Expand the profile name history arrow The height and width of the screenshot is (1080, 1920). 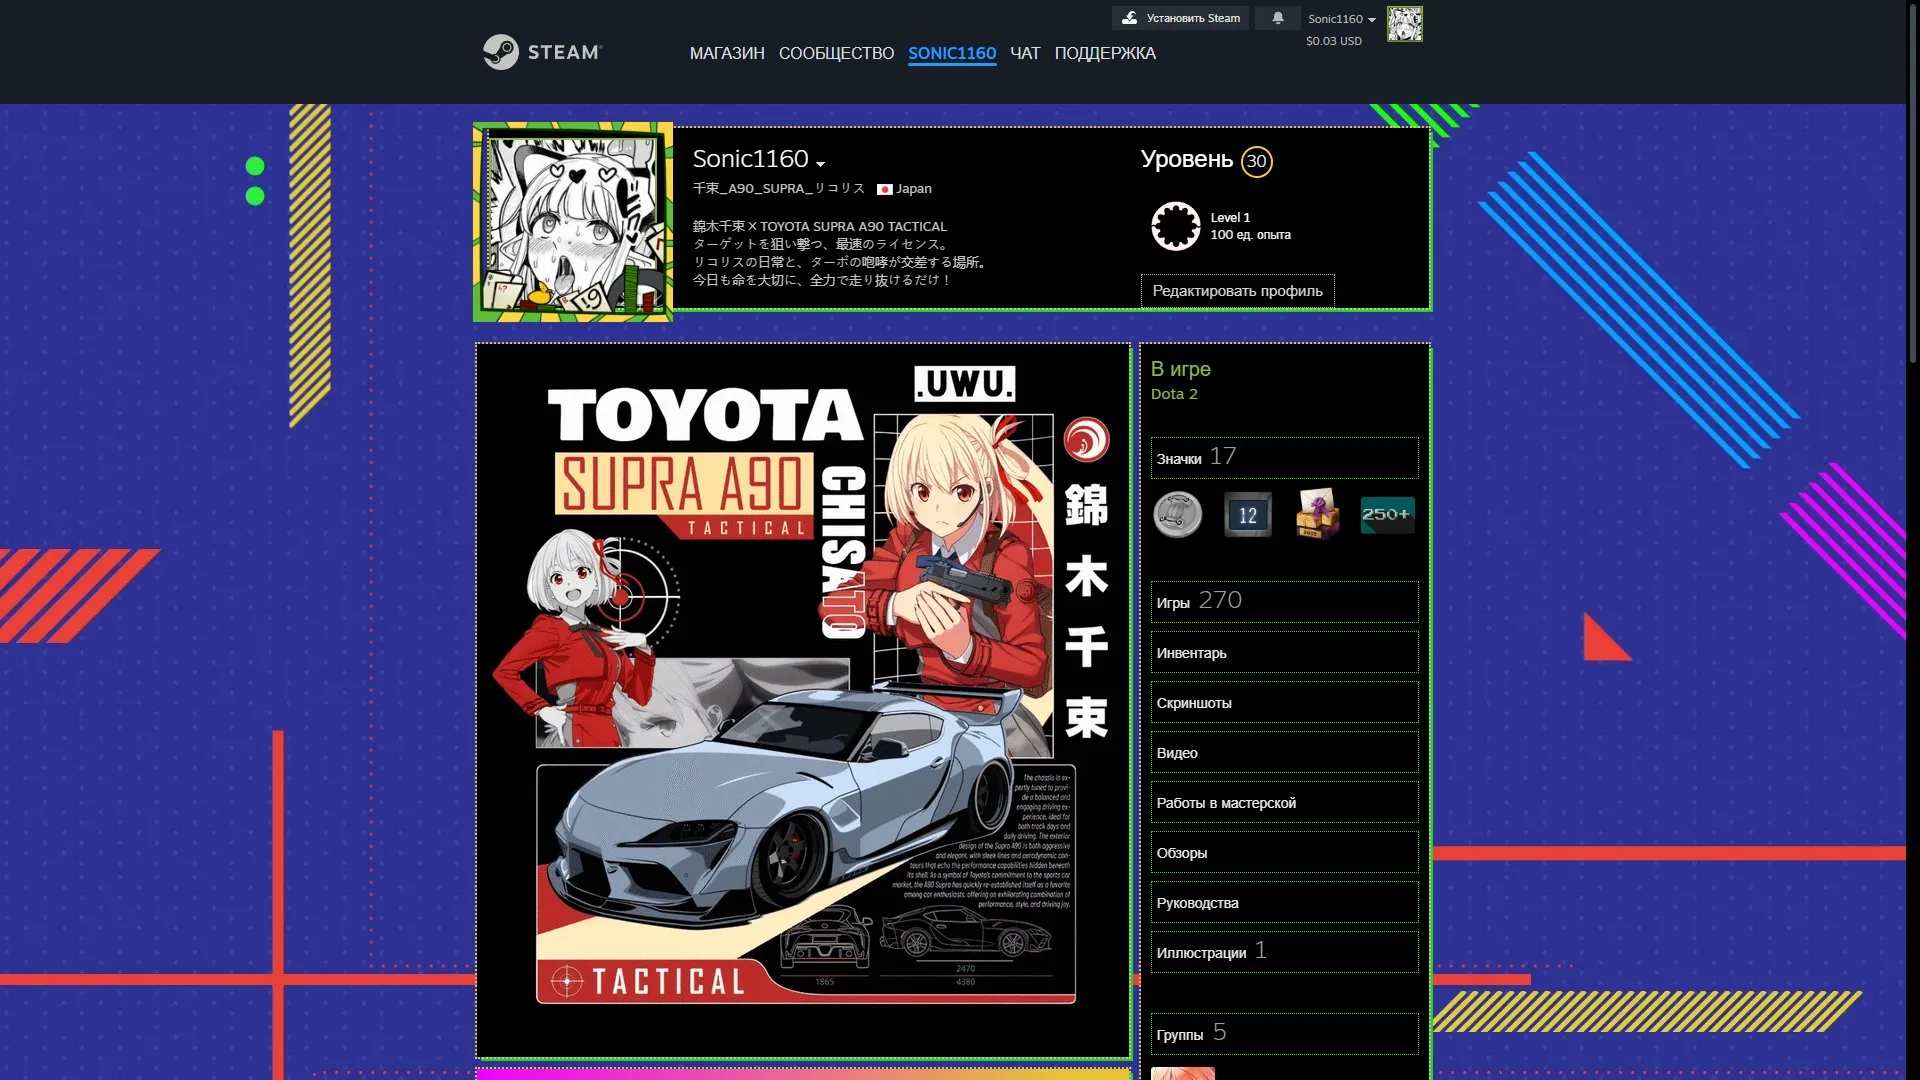821,164
